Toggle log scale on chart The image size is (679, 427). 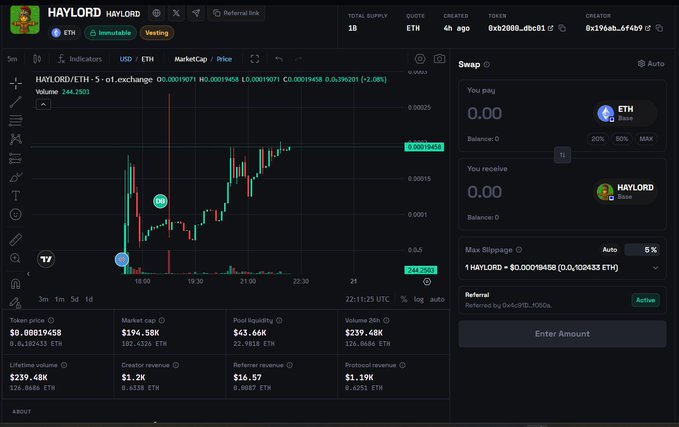[418, 299]
